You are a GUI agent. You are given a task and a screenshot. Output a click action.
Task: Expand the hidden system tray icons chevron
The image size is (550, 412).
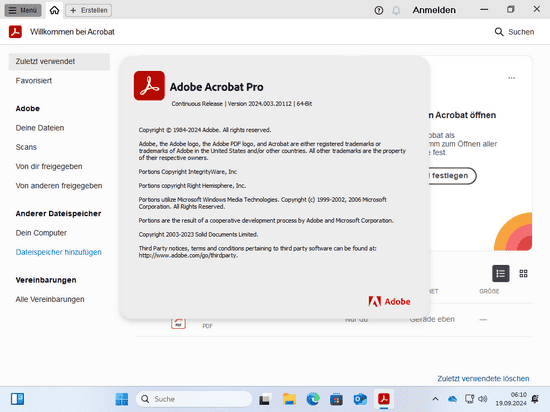coord(435,399)
